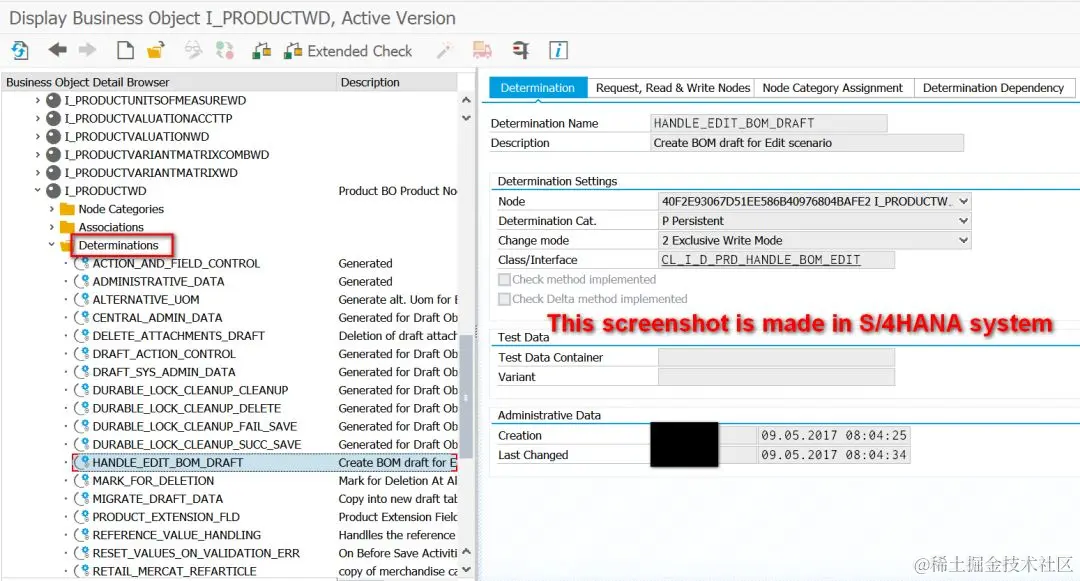This screenshot has width=1080, height=581.
Task: Collapse the Determinations folder
Action: (x=52, y=245)
